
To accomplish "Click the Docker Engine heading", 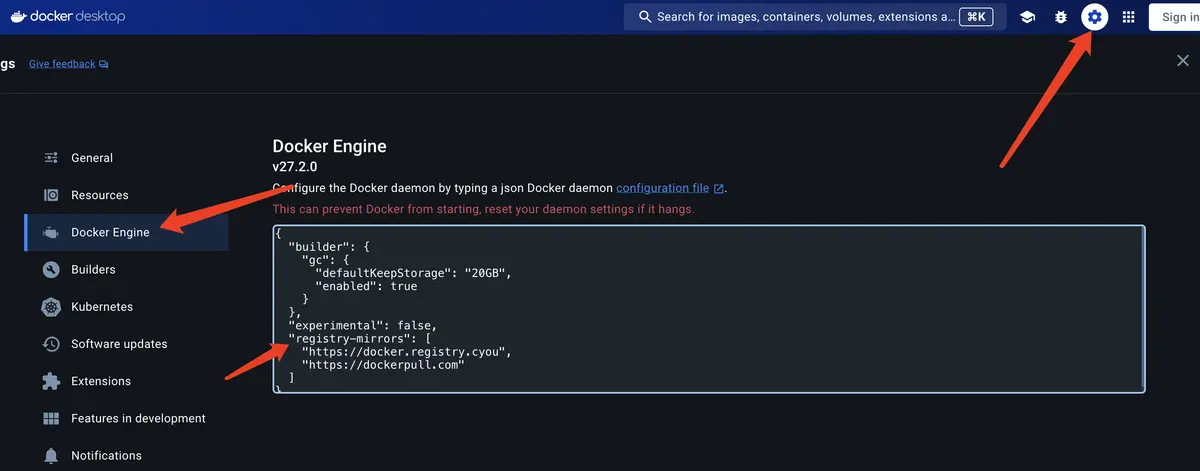I will tap(329, 146).
